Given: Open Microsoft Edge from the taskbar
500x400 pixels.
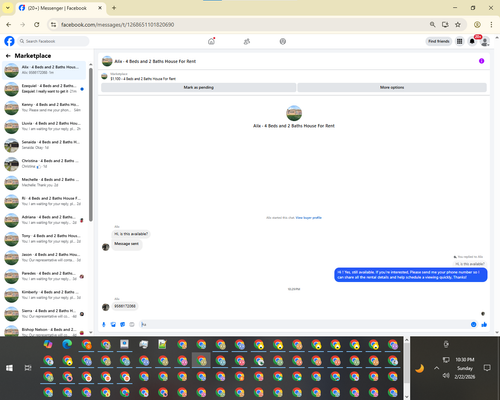Looking at the screenshot, I should click(x=67, y=344).
